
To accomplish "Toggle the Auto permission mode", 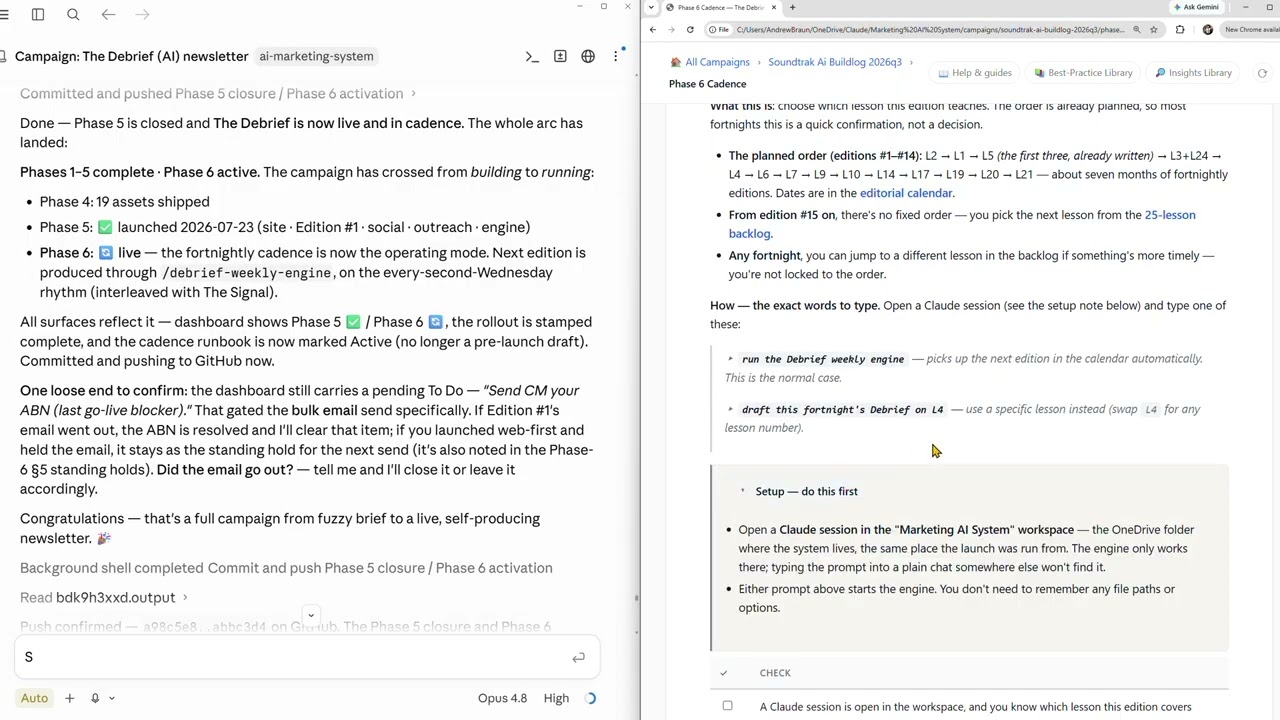I will 34,698.
